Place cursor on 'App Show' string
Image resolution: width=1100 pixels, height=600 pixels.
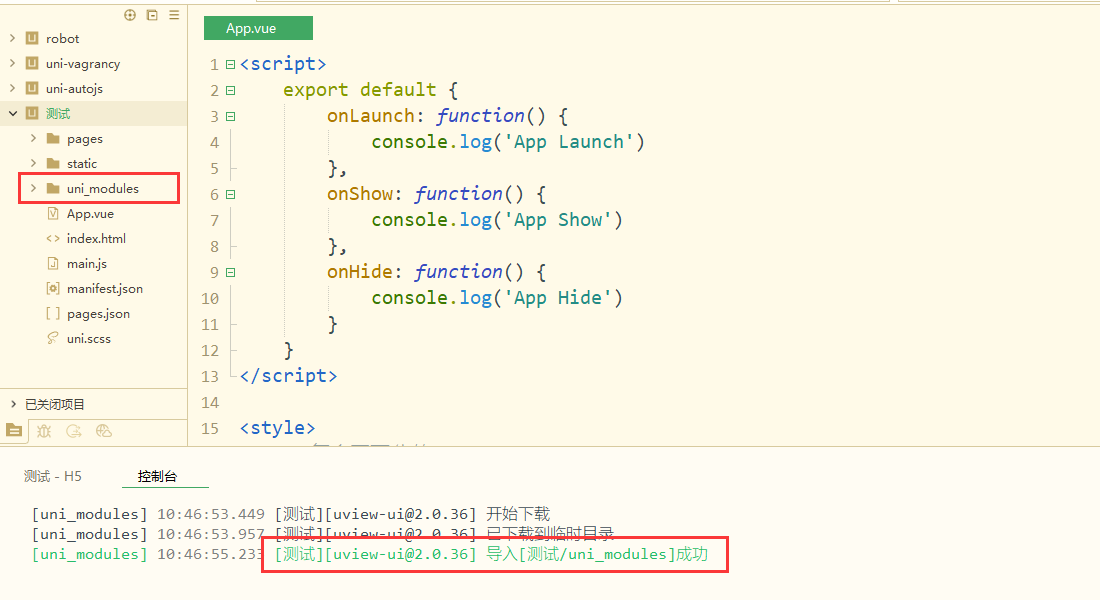(x=558, y=220)
